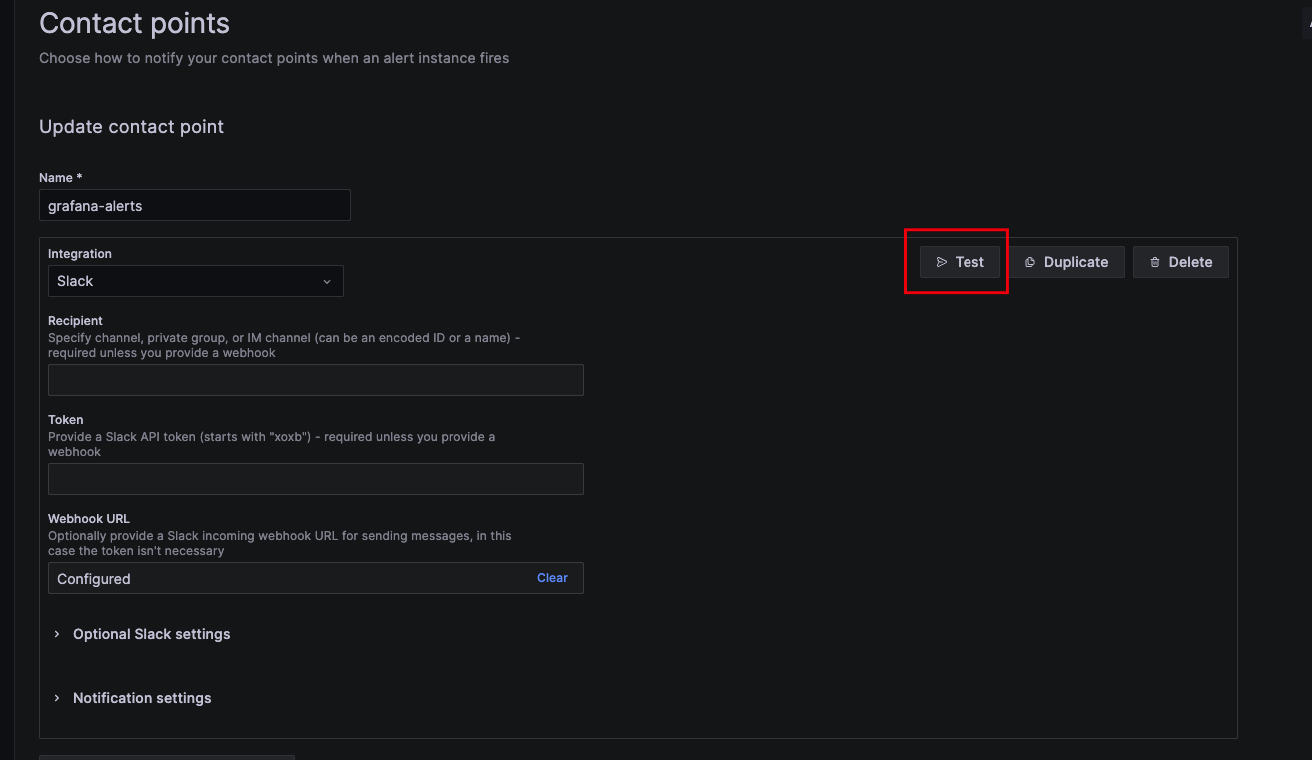The width and height of the screenshot is (1312, 760).
Task: Click the chevron arrow in Integration dropdown
Action: point(326,282)
